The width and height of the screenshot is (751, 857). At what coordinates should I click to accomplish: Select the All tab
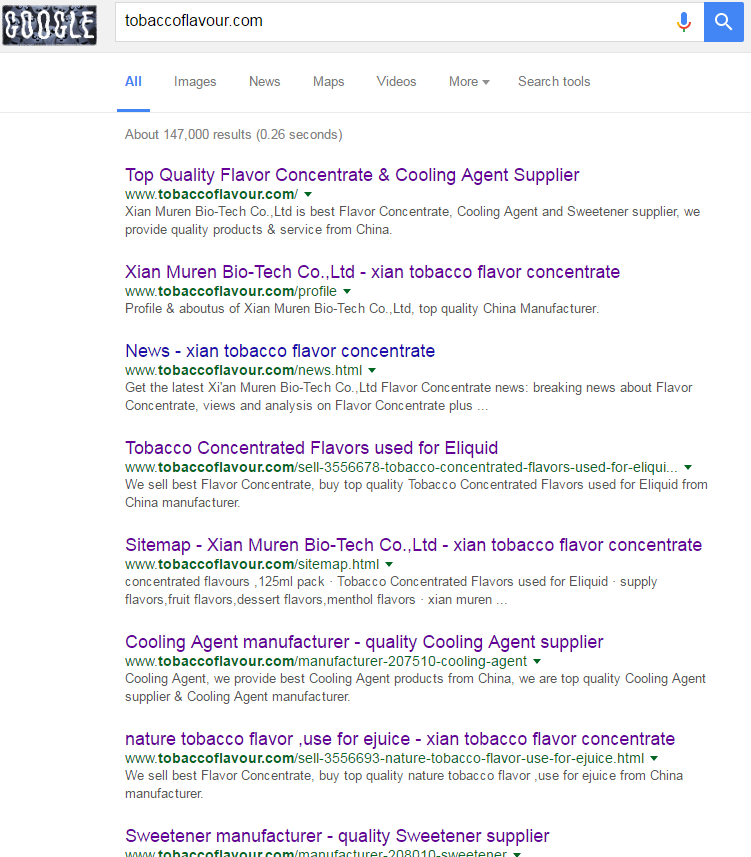pos(133,81)
